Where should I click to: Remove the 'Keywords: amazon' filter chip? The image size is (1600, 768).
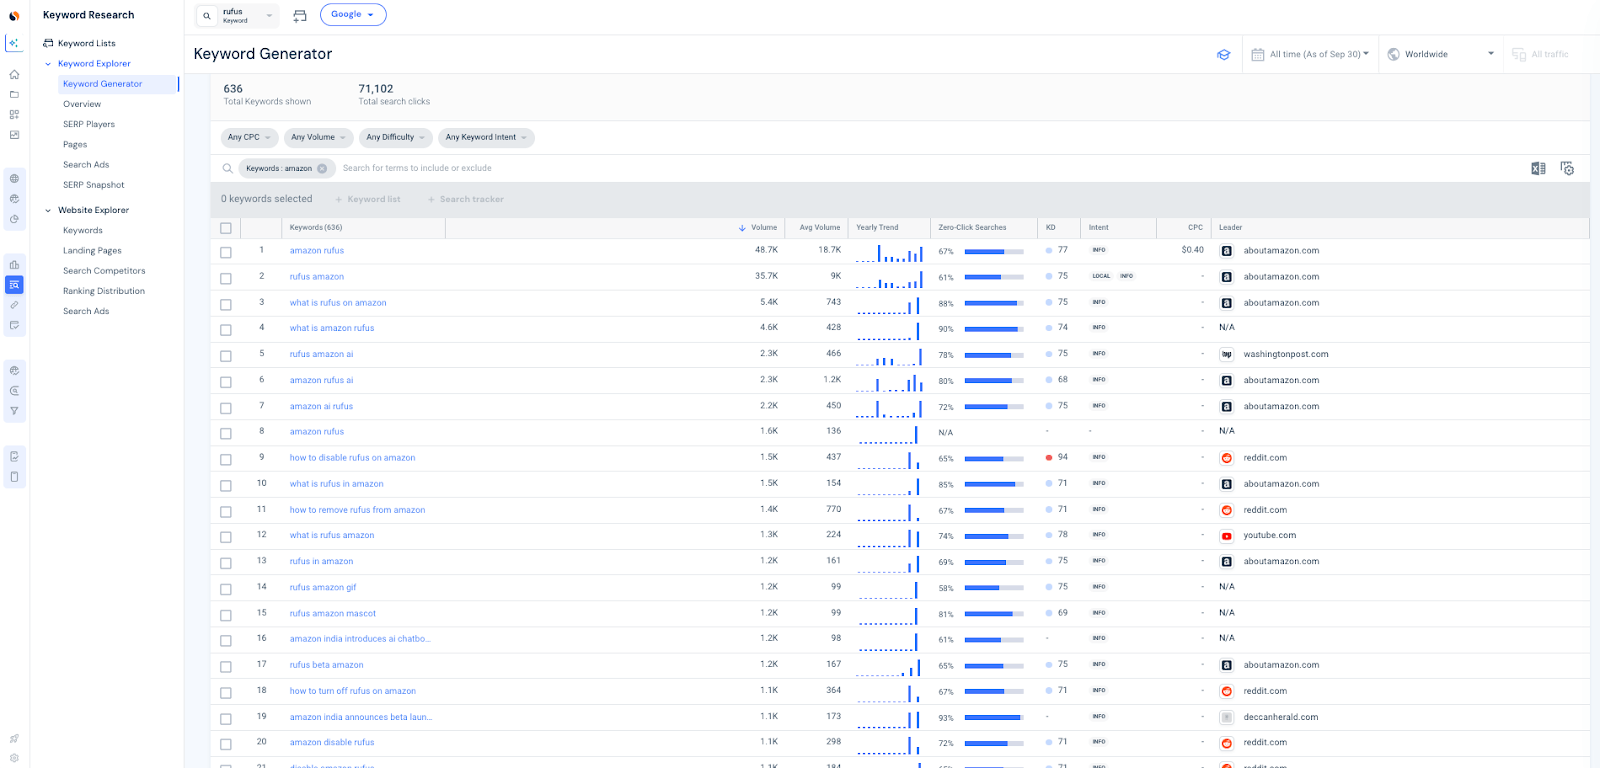pyautogui.click(x=322, y=169)
